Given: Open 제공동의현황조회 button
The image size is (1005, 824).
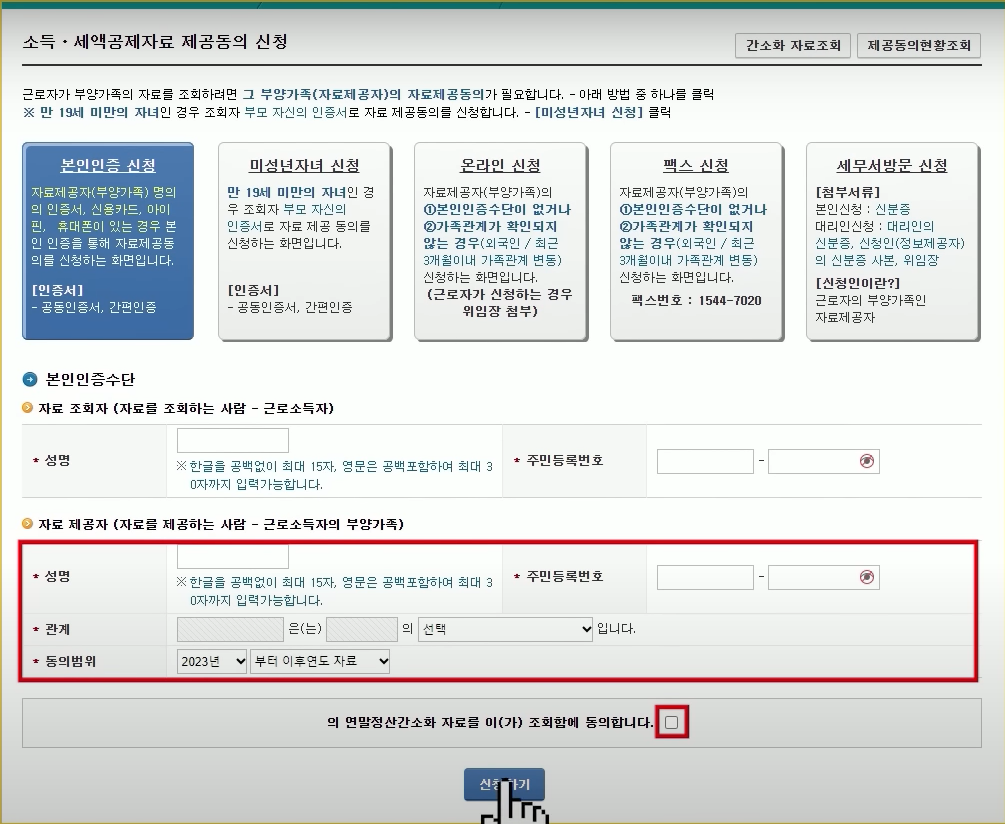Looking at the screenshot, I should [x=918, y=45].
